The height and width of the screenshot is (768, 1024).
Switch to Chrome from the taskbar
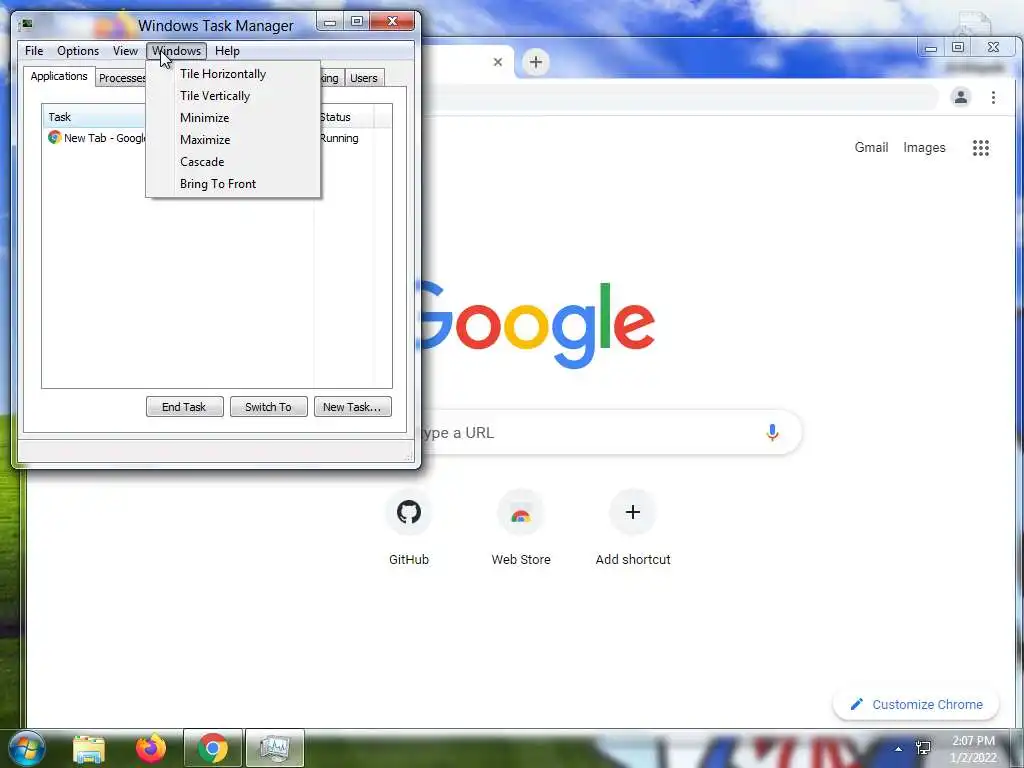pyautogui.click(x=213, y=748)
